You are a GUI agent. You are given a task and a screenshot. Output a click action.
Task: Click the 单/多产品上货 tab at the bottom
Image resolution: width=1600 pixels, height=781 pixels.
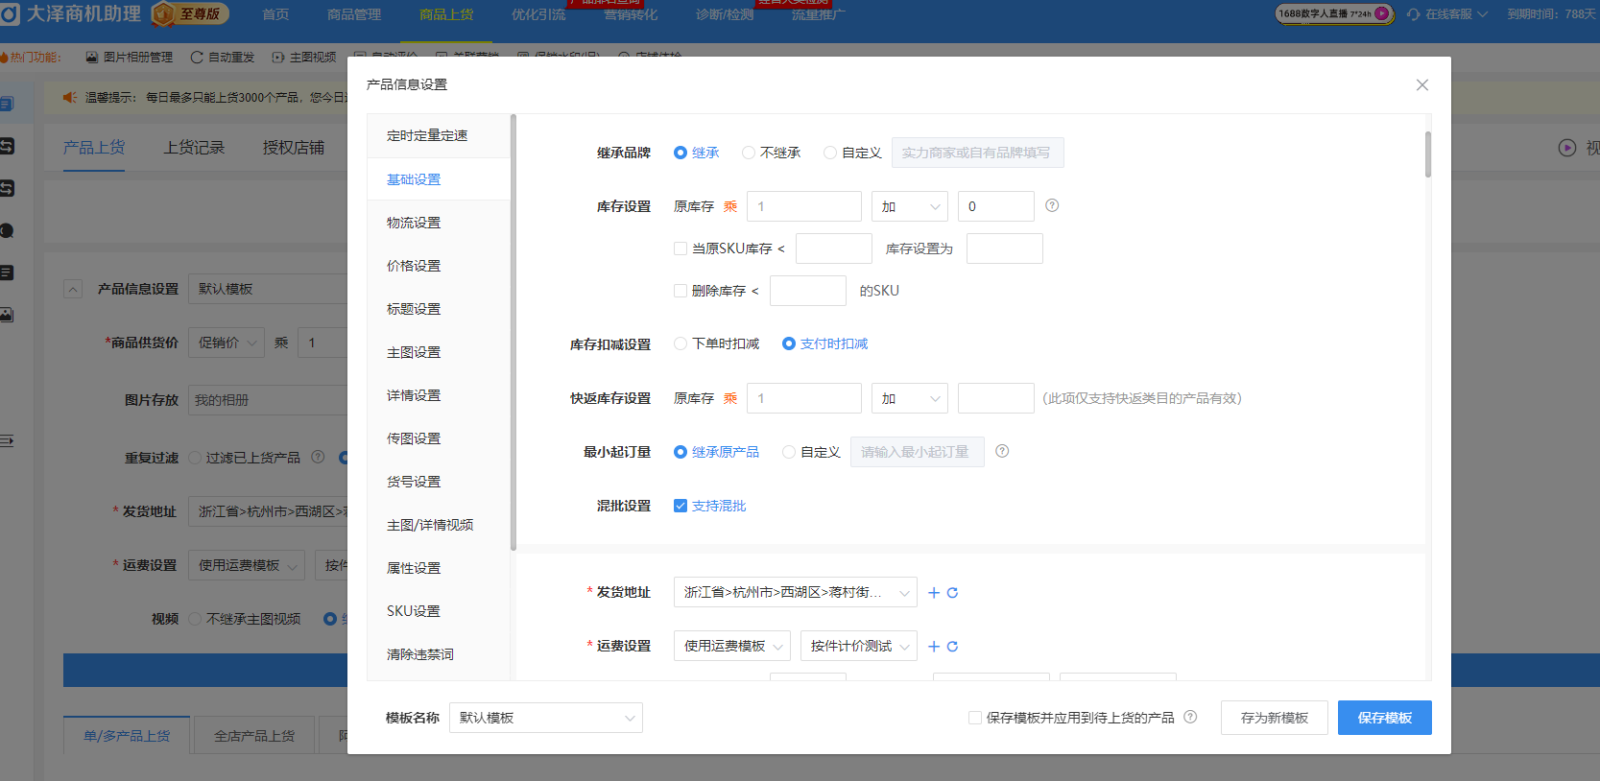[x=127, y=735]
